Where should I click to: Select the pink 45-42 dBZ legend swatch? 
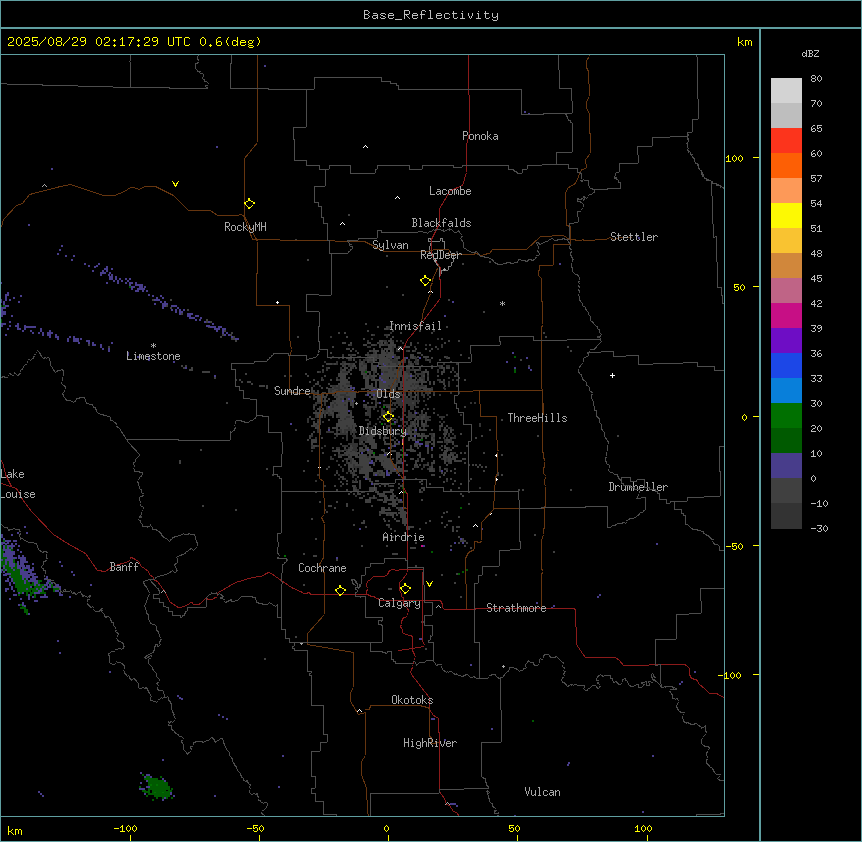(x=786, y=291)
